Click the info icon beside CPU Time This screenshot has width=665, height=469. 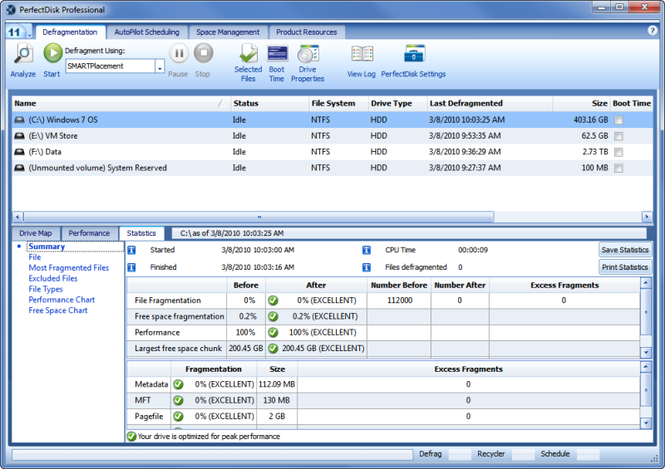(366, 250)
